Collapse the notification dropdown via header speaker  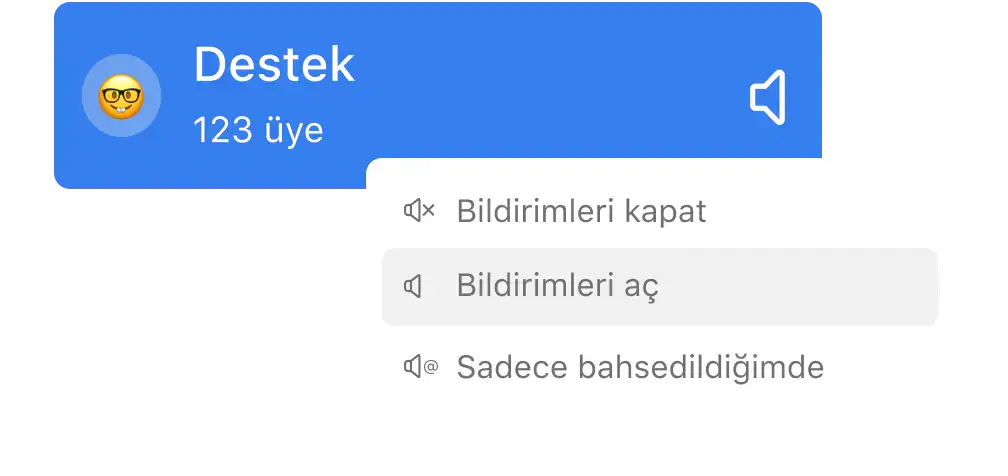tap(768, 98)
